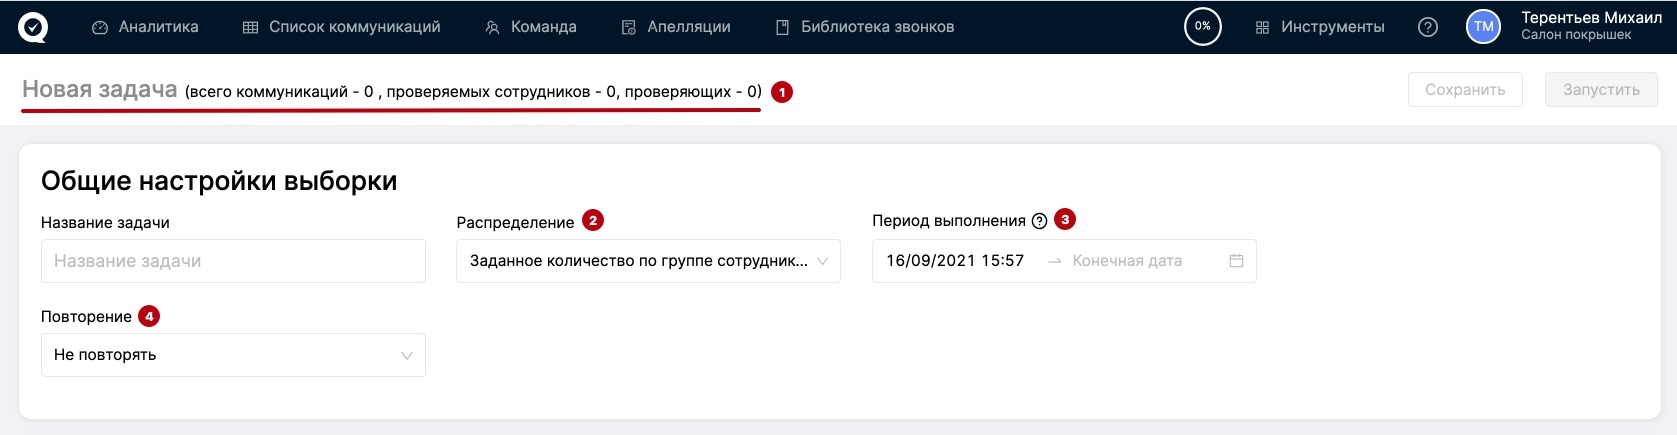Click red marker badge number 4
This screenshot has height=435, width=1677.
(149, 316)
